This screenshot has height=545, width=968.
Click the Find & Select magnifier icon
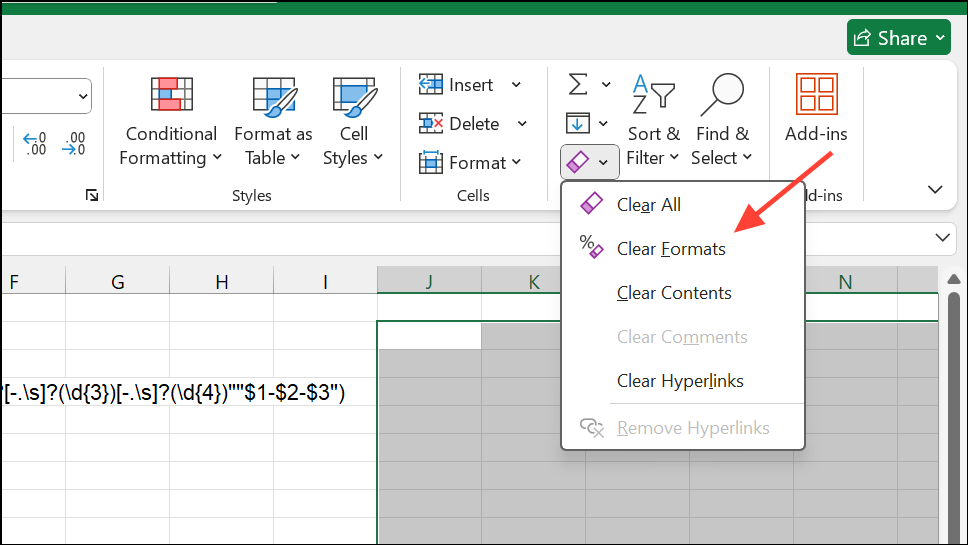click(x=721, y=96)
